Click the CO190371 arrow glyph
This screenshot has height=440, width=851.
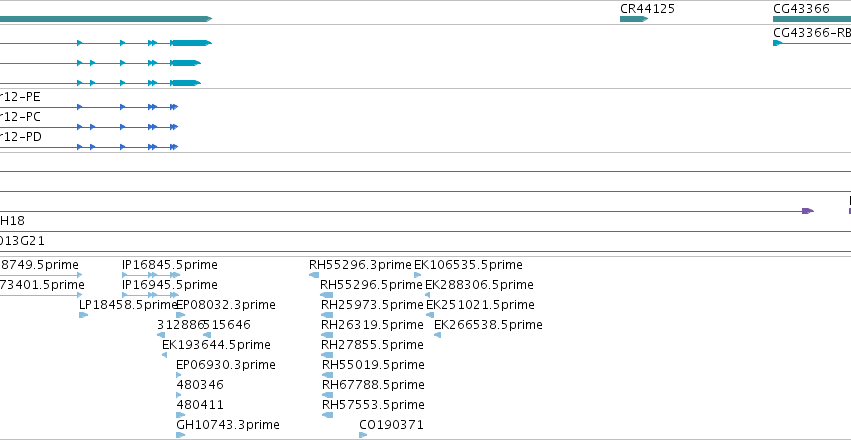(x=363, y=435)
